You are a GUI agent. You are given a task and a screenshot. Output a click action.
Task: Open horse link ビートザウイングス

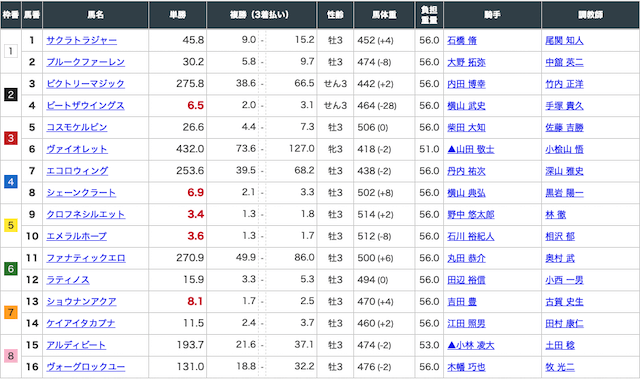tap(85, 106)
